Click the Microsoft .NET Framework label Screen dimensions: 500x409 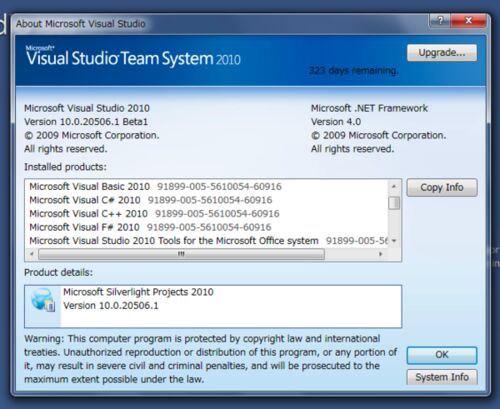pyautogui.click(x=369, y=108)
